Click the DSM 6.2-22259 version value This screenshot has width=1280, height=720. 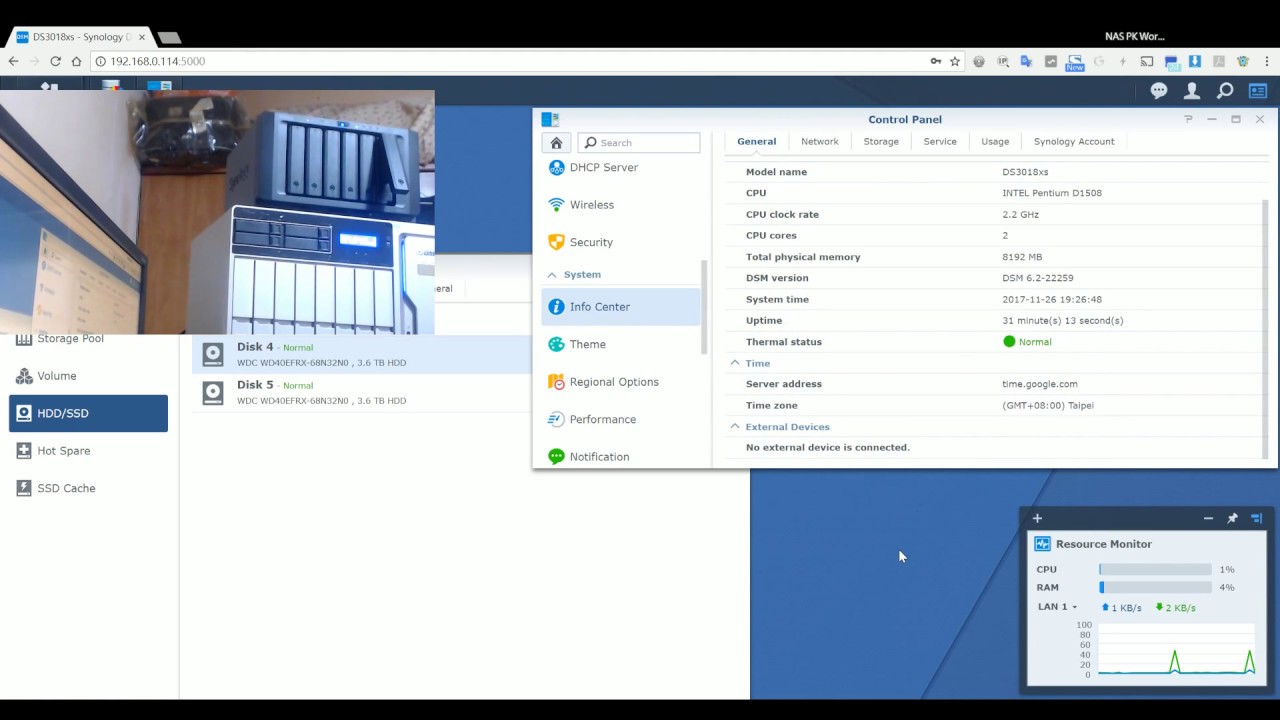1038,278
